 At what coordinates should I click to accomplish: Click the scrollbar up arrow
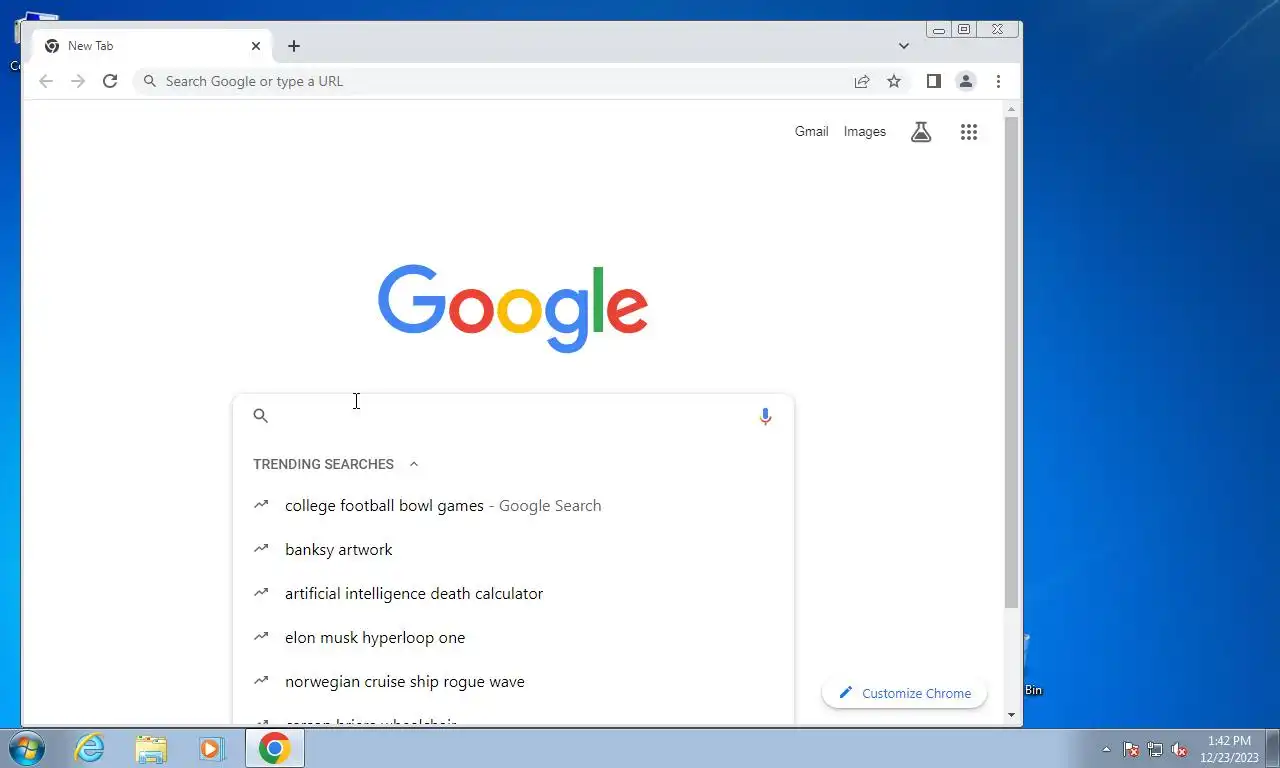point(1011,108)
